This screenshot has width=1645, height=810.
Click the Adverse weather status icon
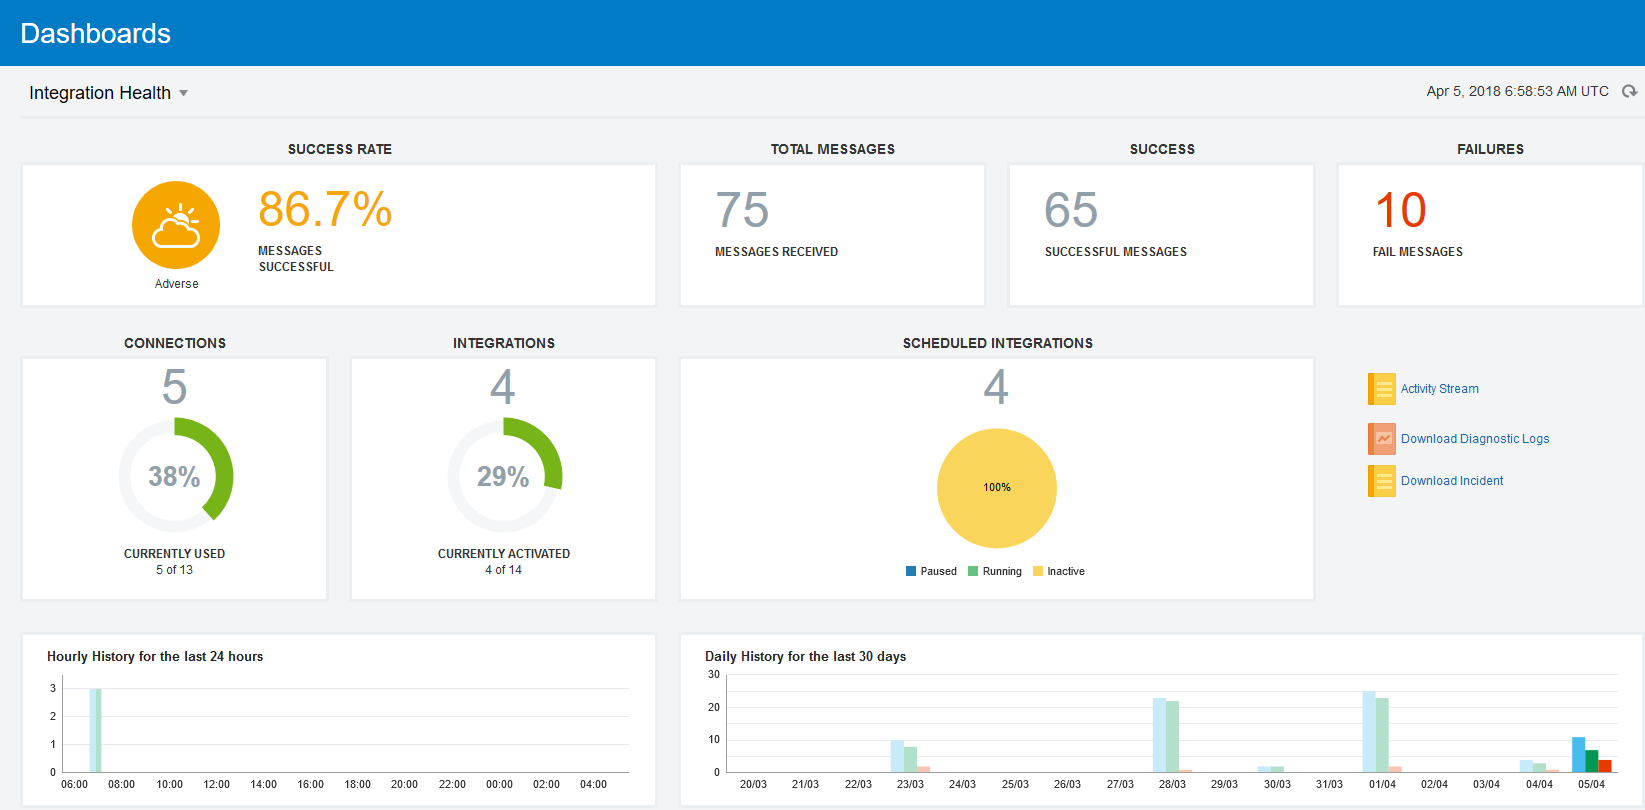(176, 225)
